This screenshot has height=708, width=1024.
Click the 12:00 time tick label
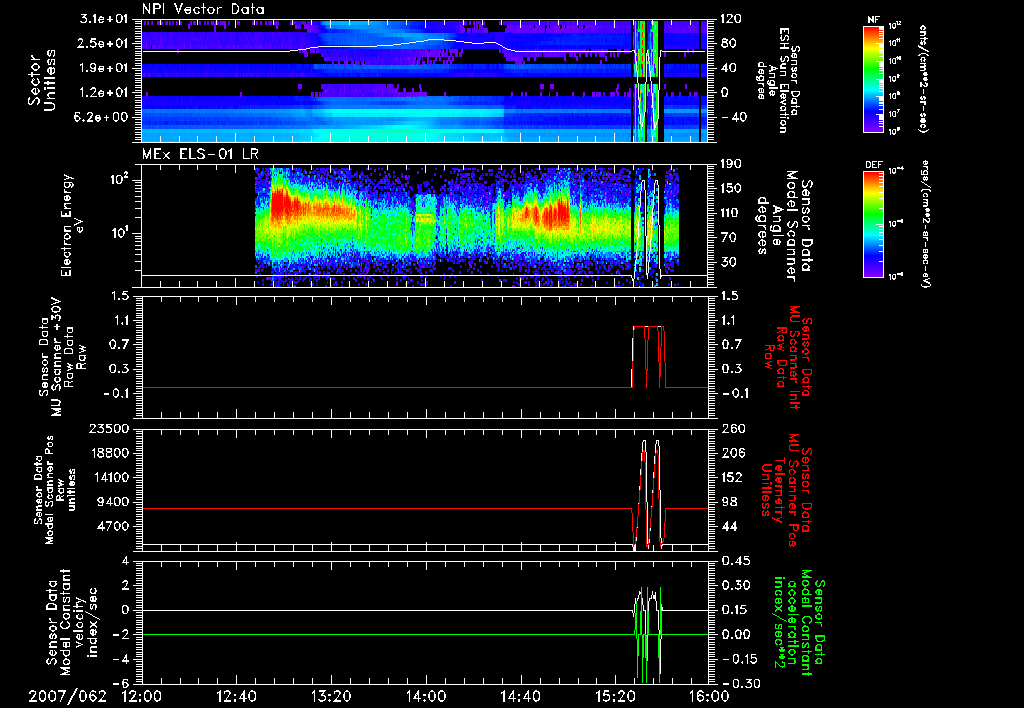click(x=142, y=696)
